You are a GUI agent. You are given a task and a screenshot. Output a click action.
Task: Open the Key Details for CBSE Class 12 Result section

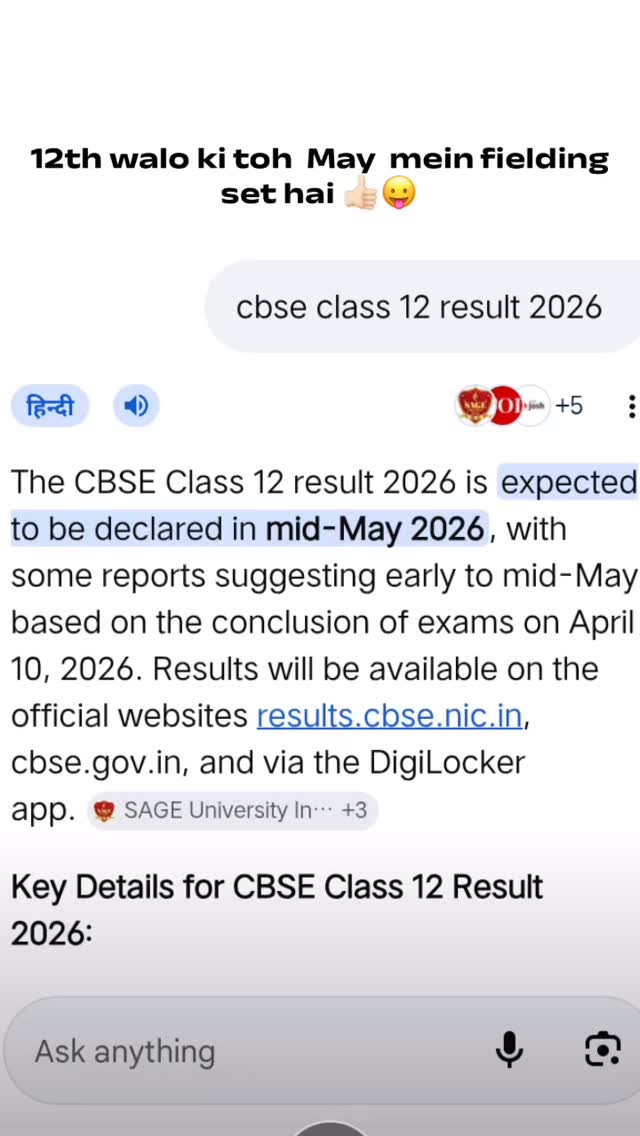(x=276, y=909)
